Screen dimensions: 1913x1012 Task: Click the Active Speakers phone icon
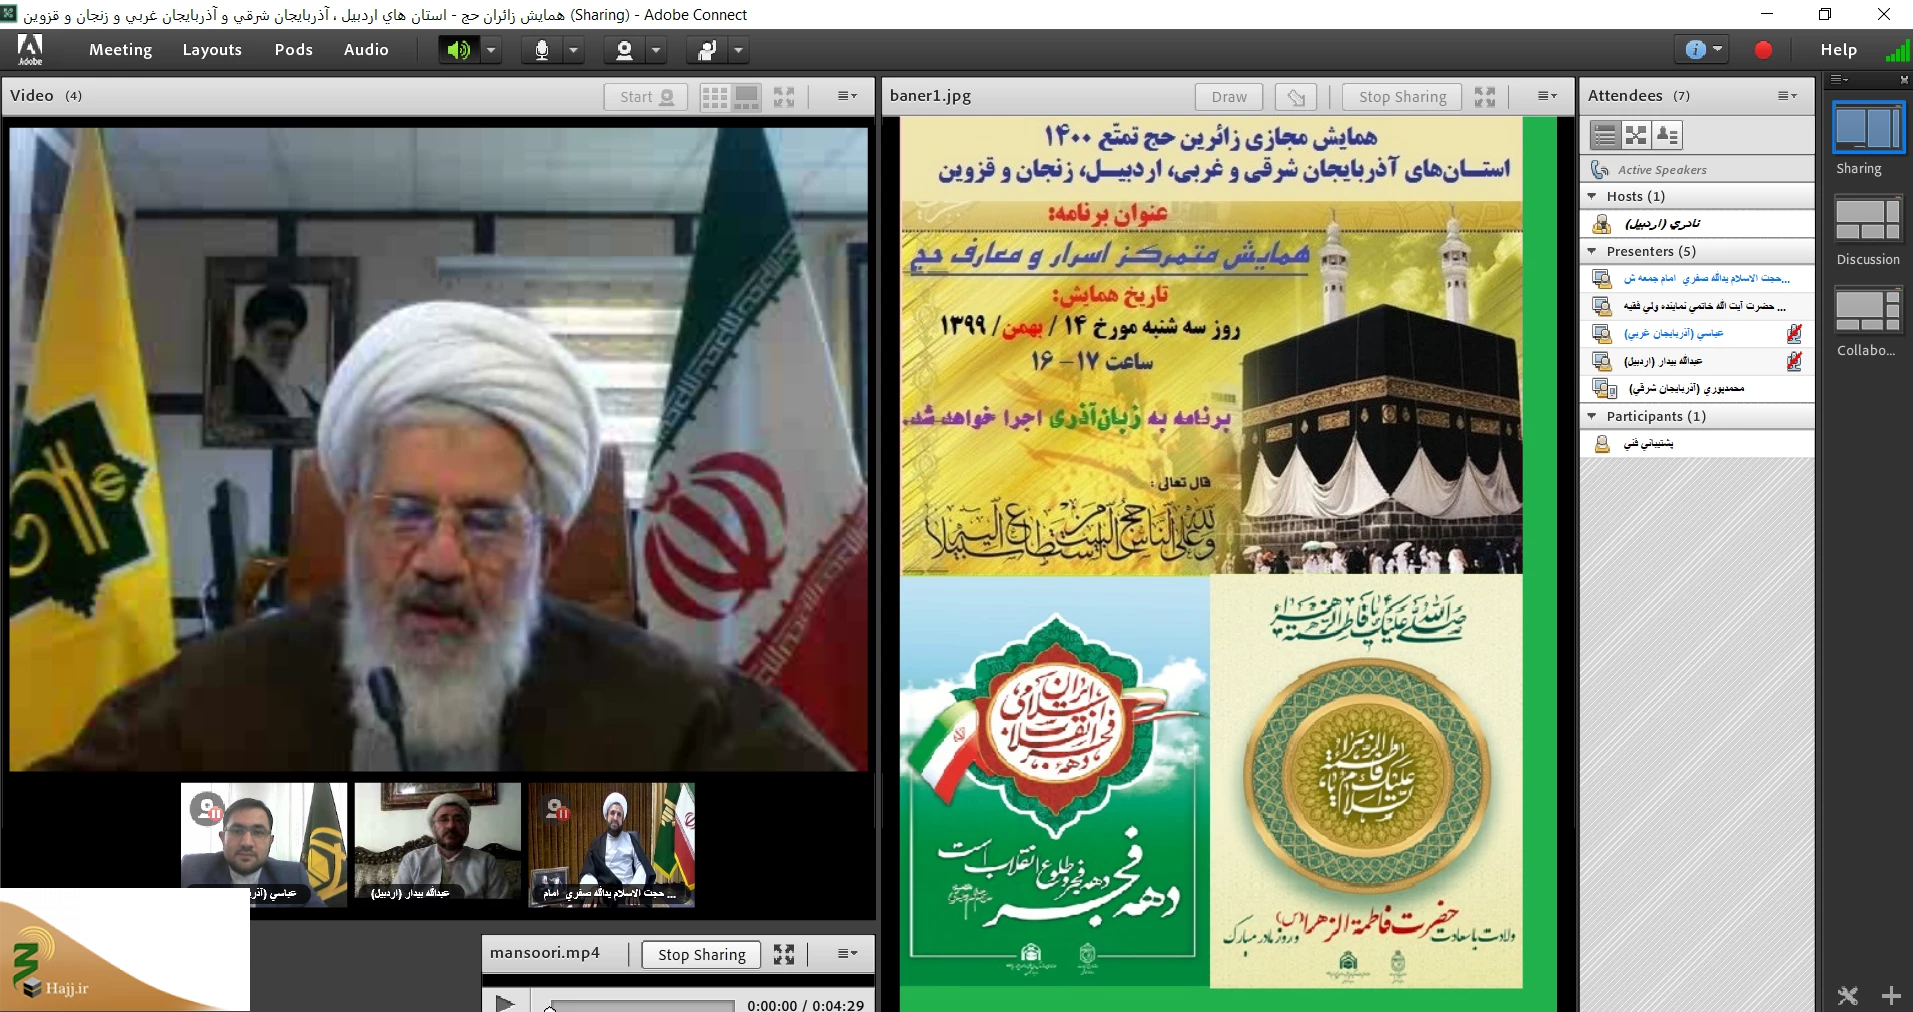coord(1600,170)
